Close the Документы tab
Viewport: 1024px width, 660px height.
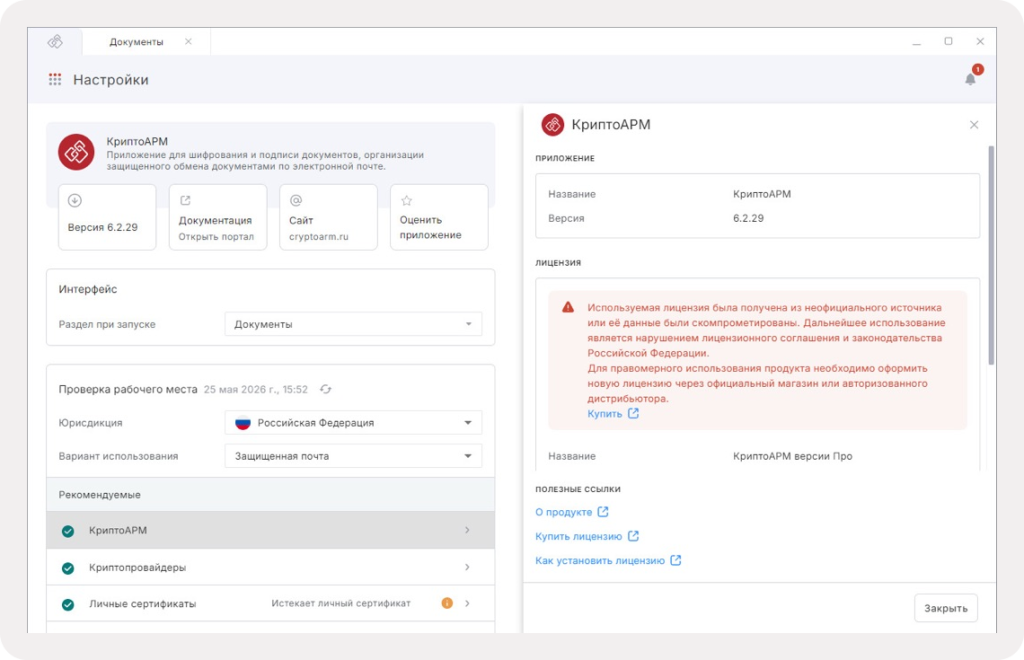[x=188, y=42]
